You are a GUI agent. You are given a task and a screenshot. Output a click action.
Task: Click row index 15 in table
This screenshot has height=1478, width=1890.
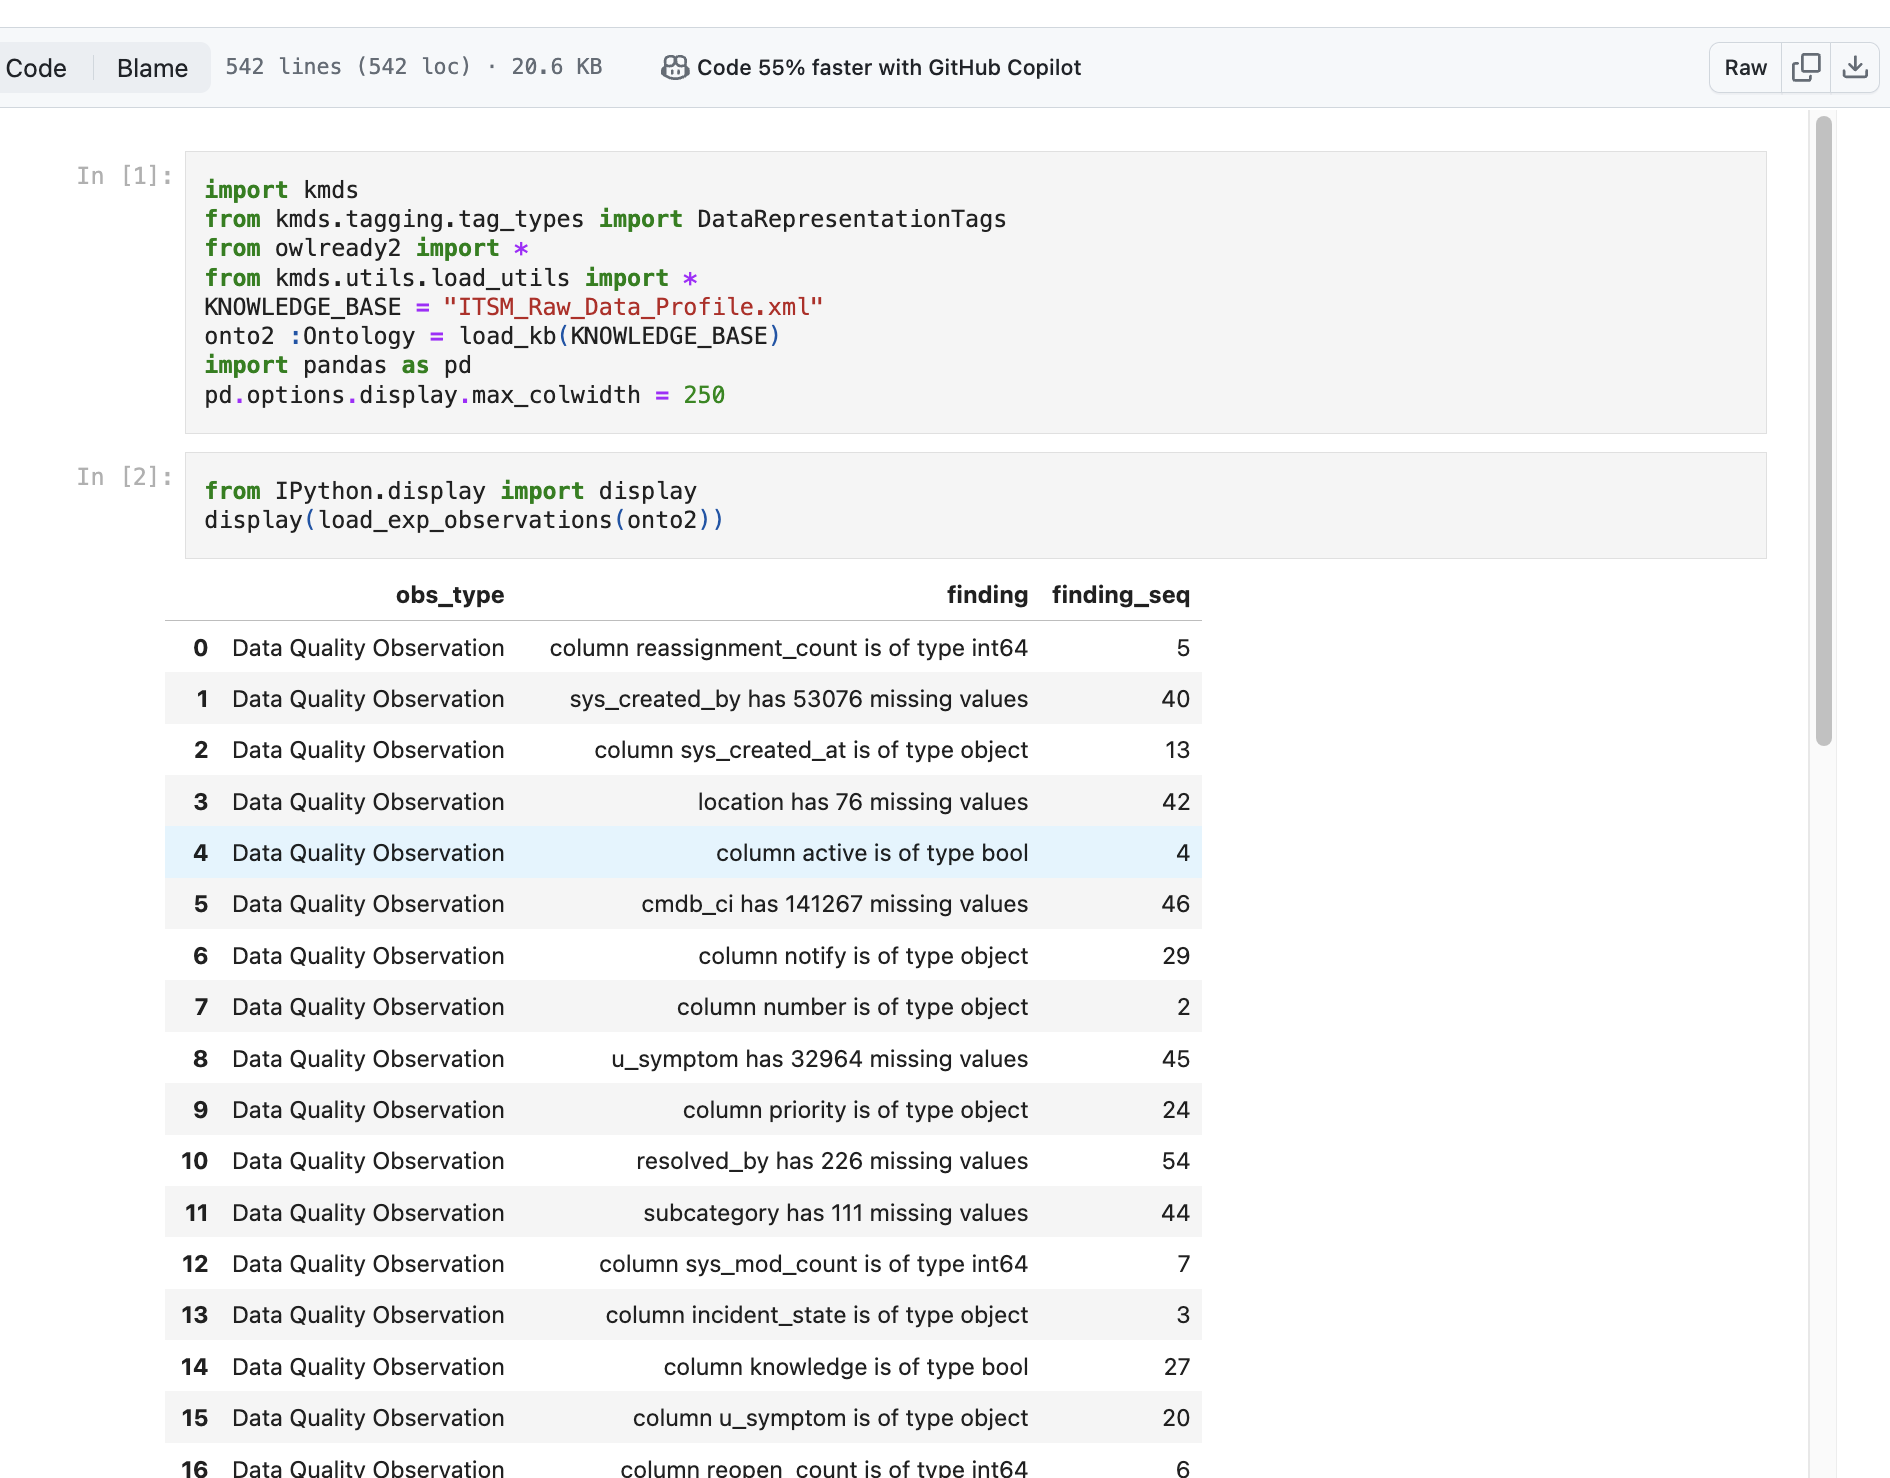[x=194, y=1418]
